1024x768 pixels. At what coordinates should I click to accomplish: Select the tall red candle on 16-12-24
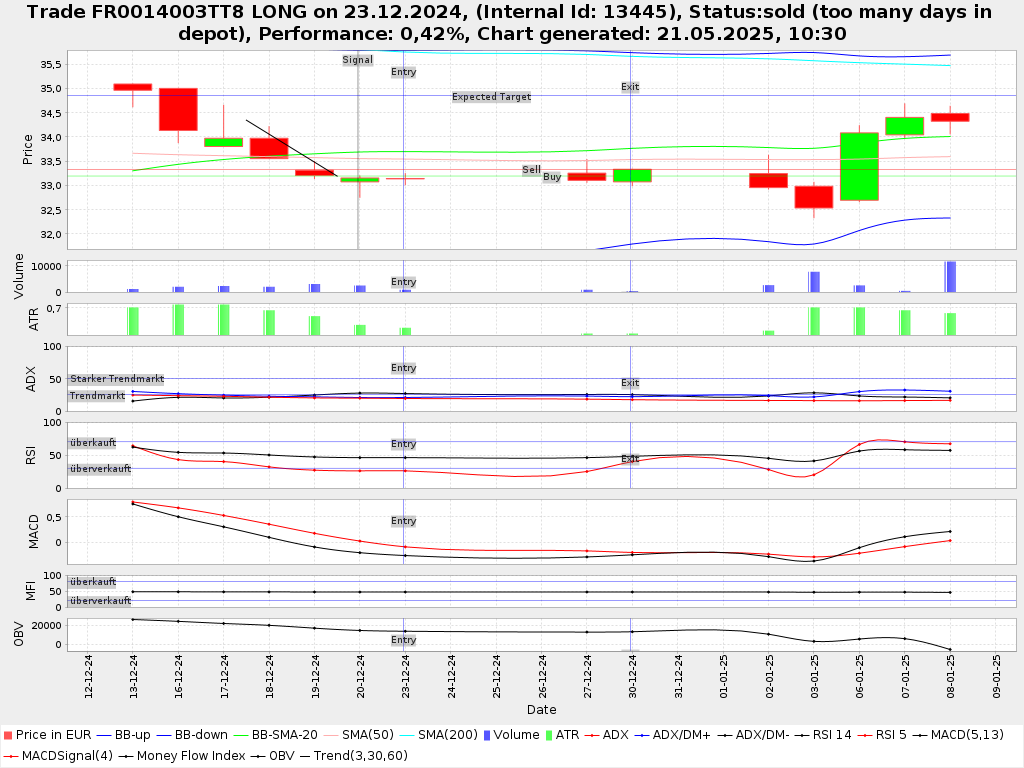click(178, 109)
